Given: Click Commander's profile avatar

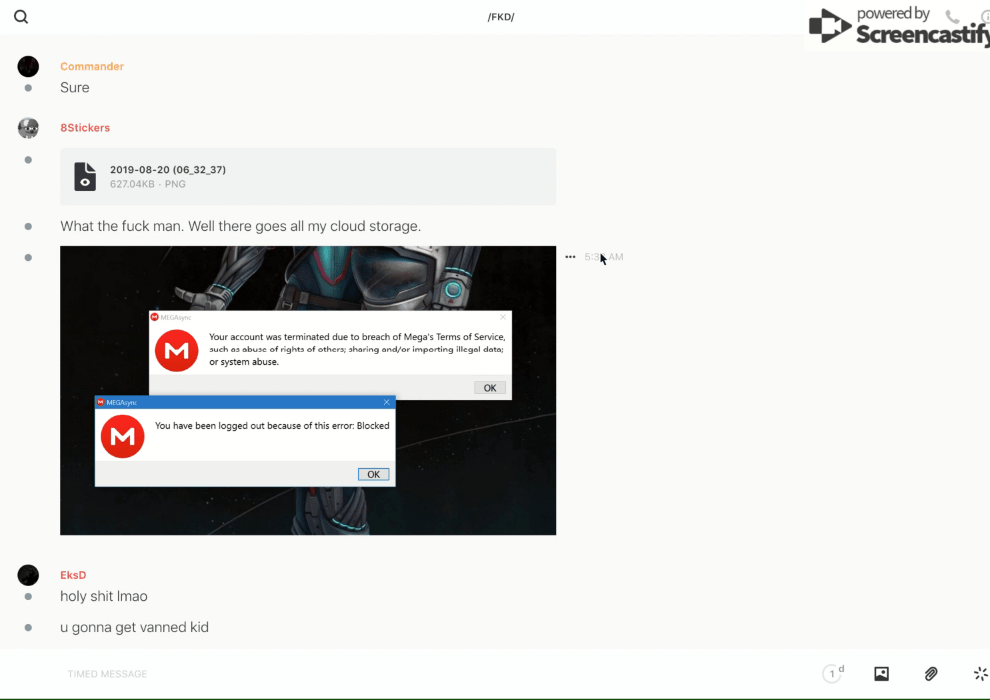Looking at the screenshot, I should tap(28, 67).
